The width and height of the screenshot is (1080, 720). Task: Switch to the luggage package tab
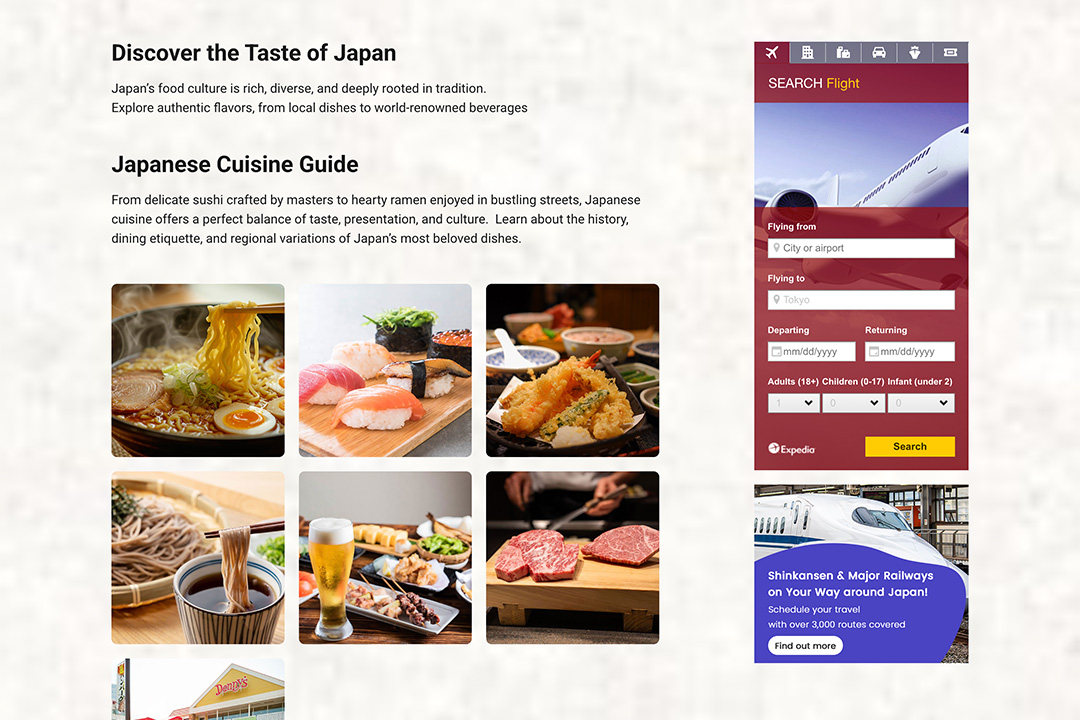[843, 52]
